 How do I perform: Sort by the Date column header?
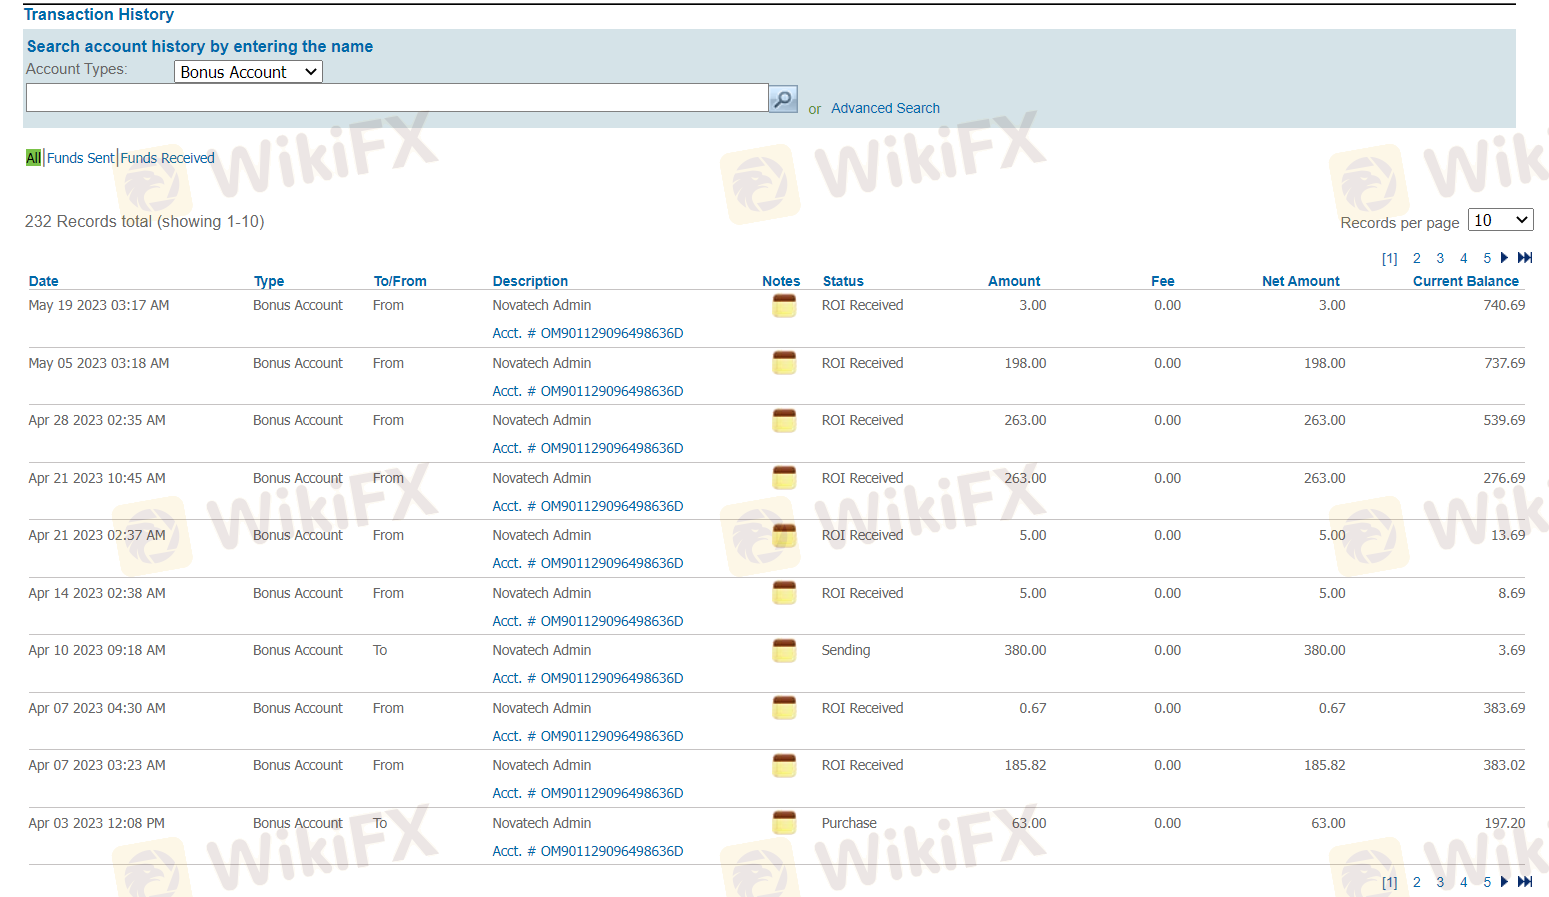(43, 281)
